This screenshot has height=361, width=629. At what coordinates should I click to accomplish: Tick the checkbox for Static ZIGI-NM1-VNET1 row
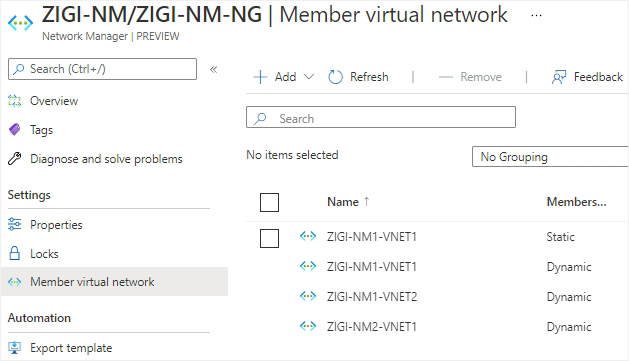tap(269, 238)
